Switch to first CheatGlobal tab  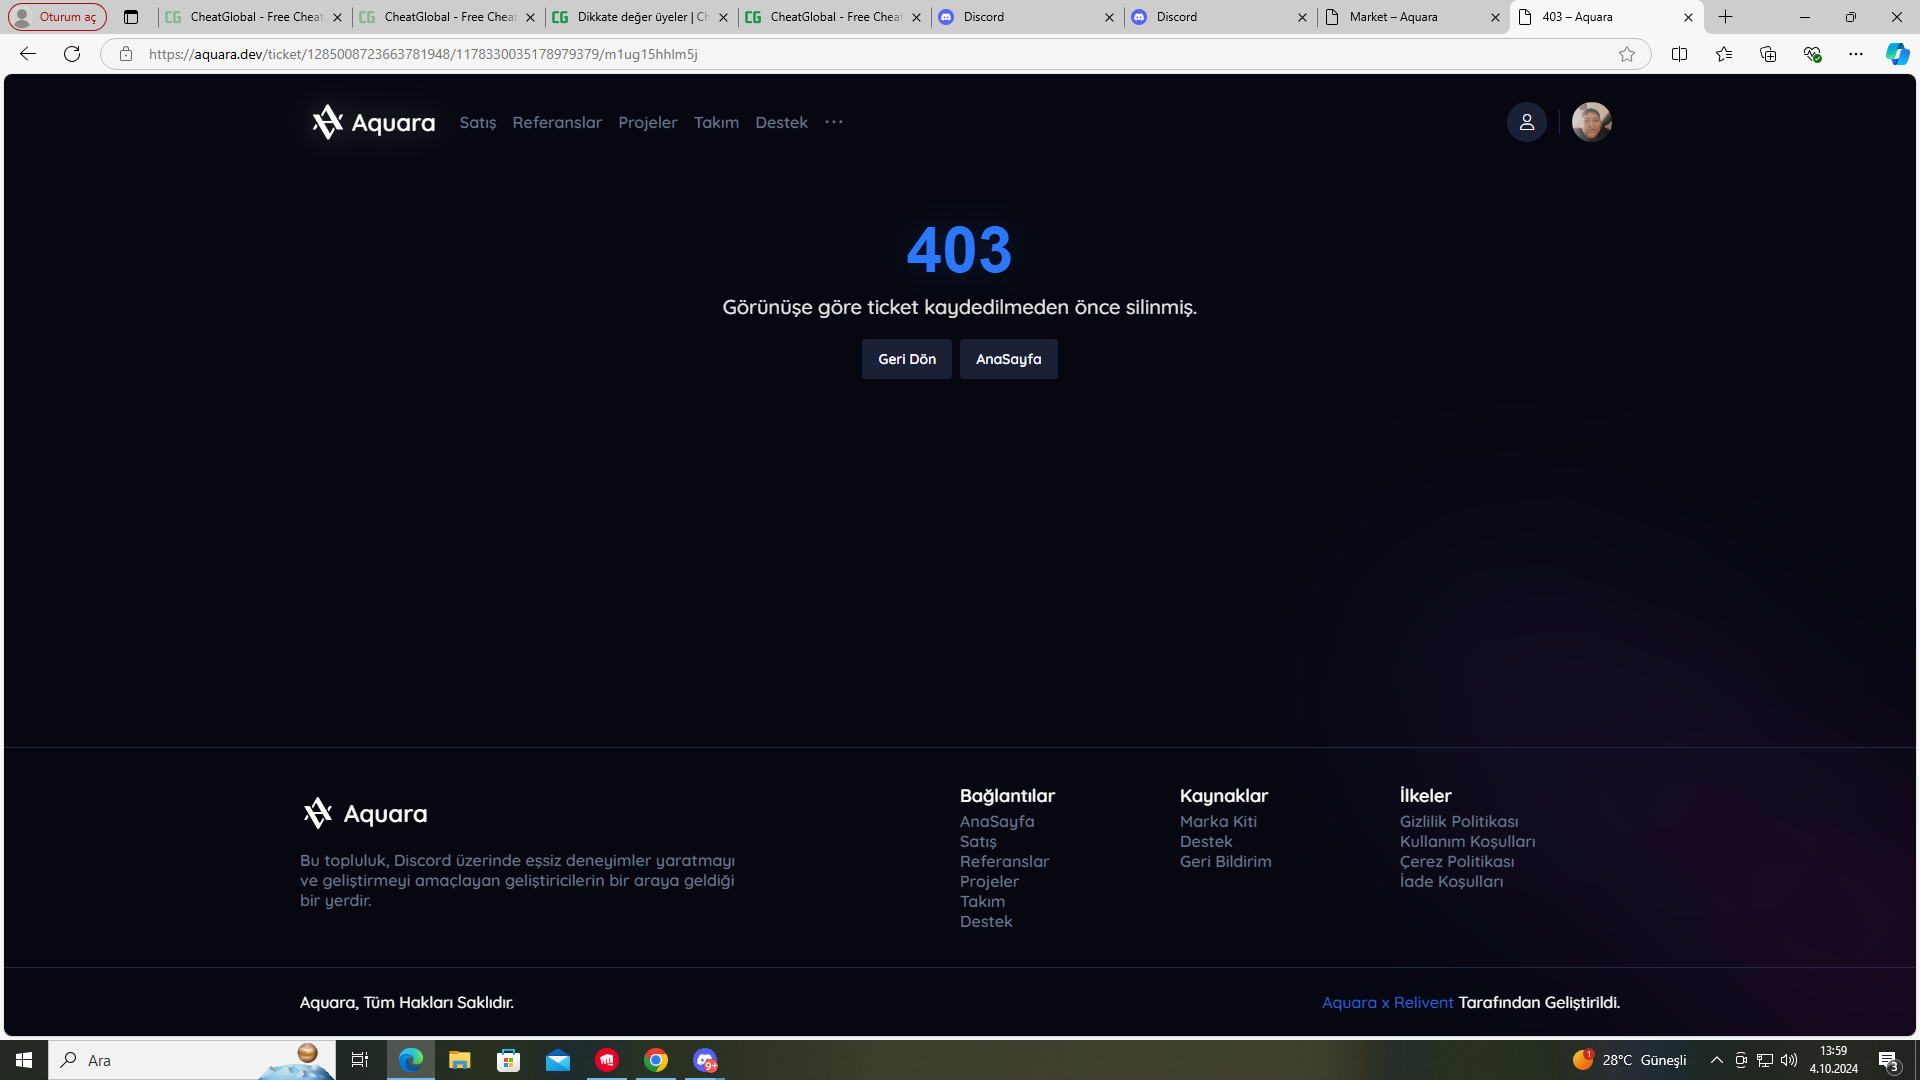pos(253,17)
